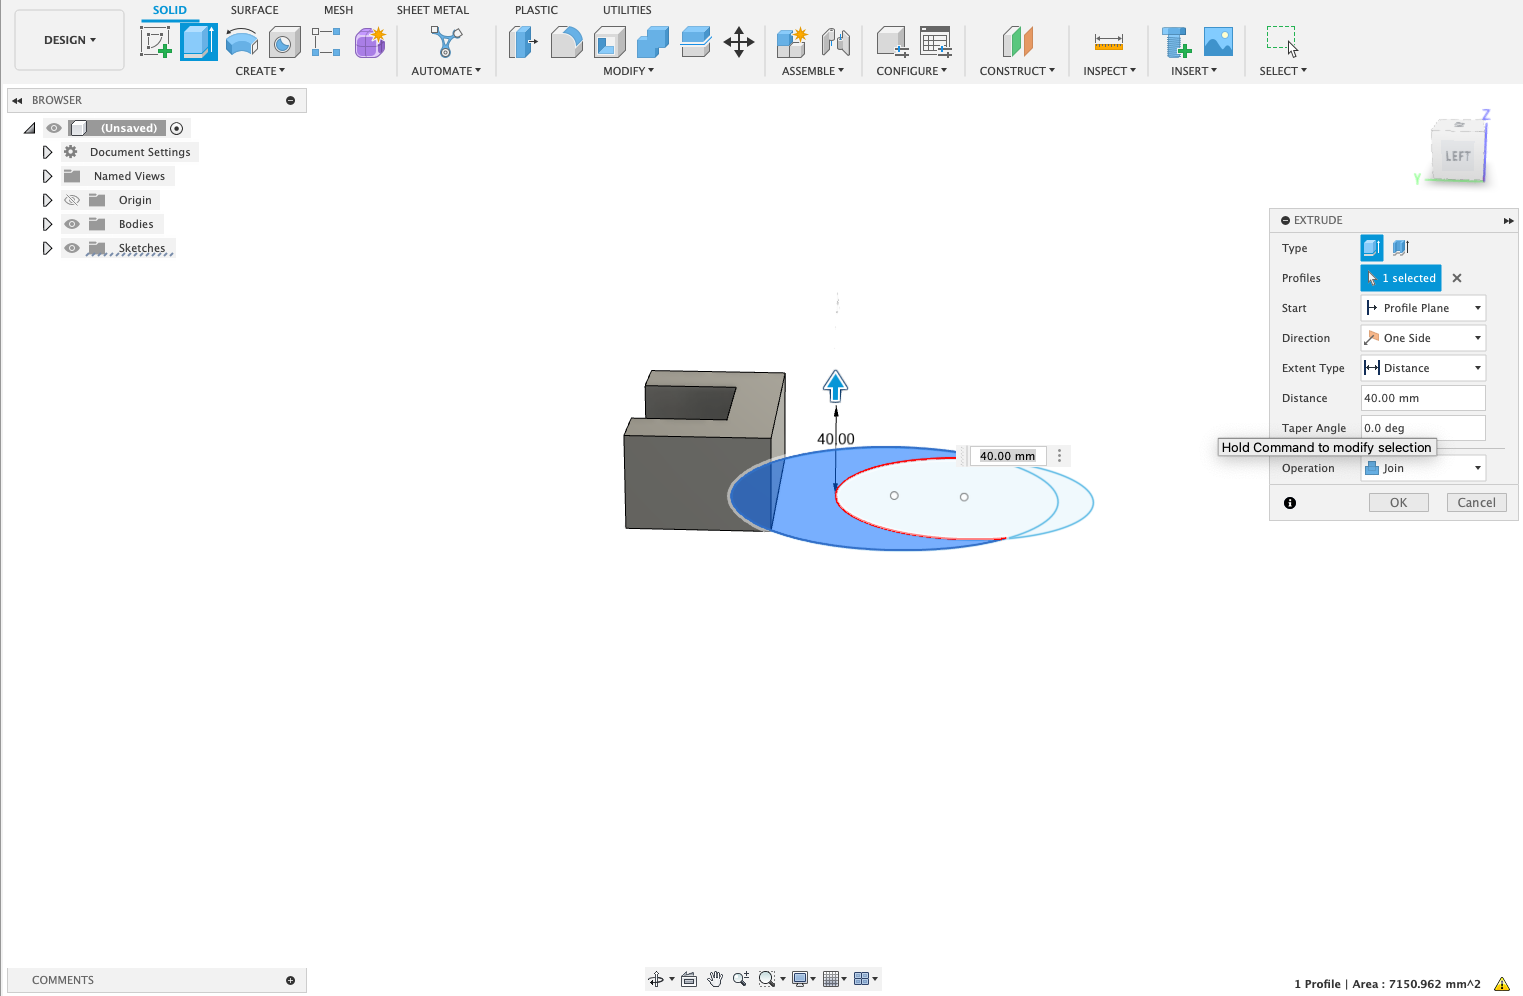Open the CREATE menu

point(260,71)
